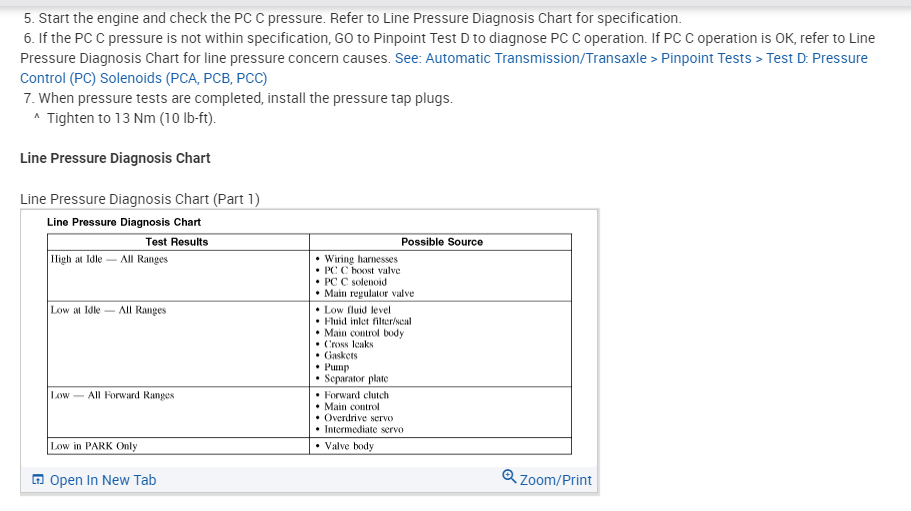Select the "Low — All Forward Ranges" row
This screenshot has height=511, width=911.
(x=112, y=395)
